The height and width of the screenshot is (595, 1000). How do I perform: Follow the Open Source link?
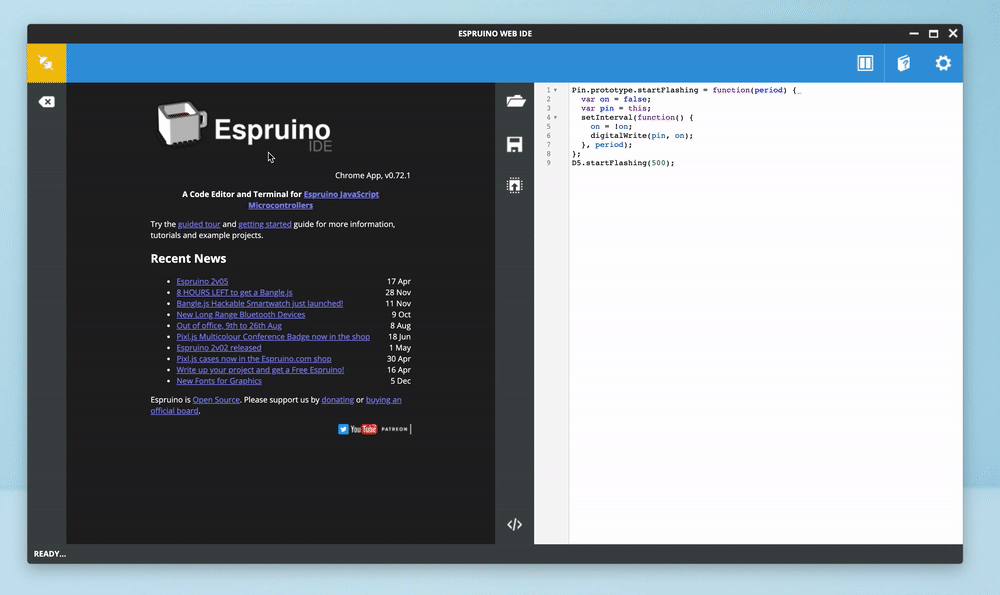(x=216, y=400)
